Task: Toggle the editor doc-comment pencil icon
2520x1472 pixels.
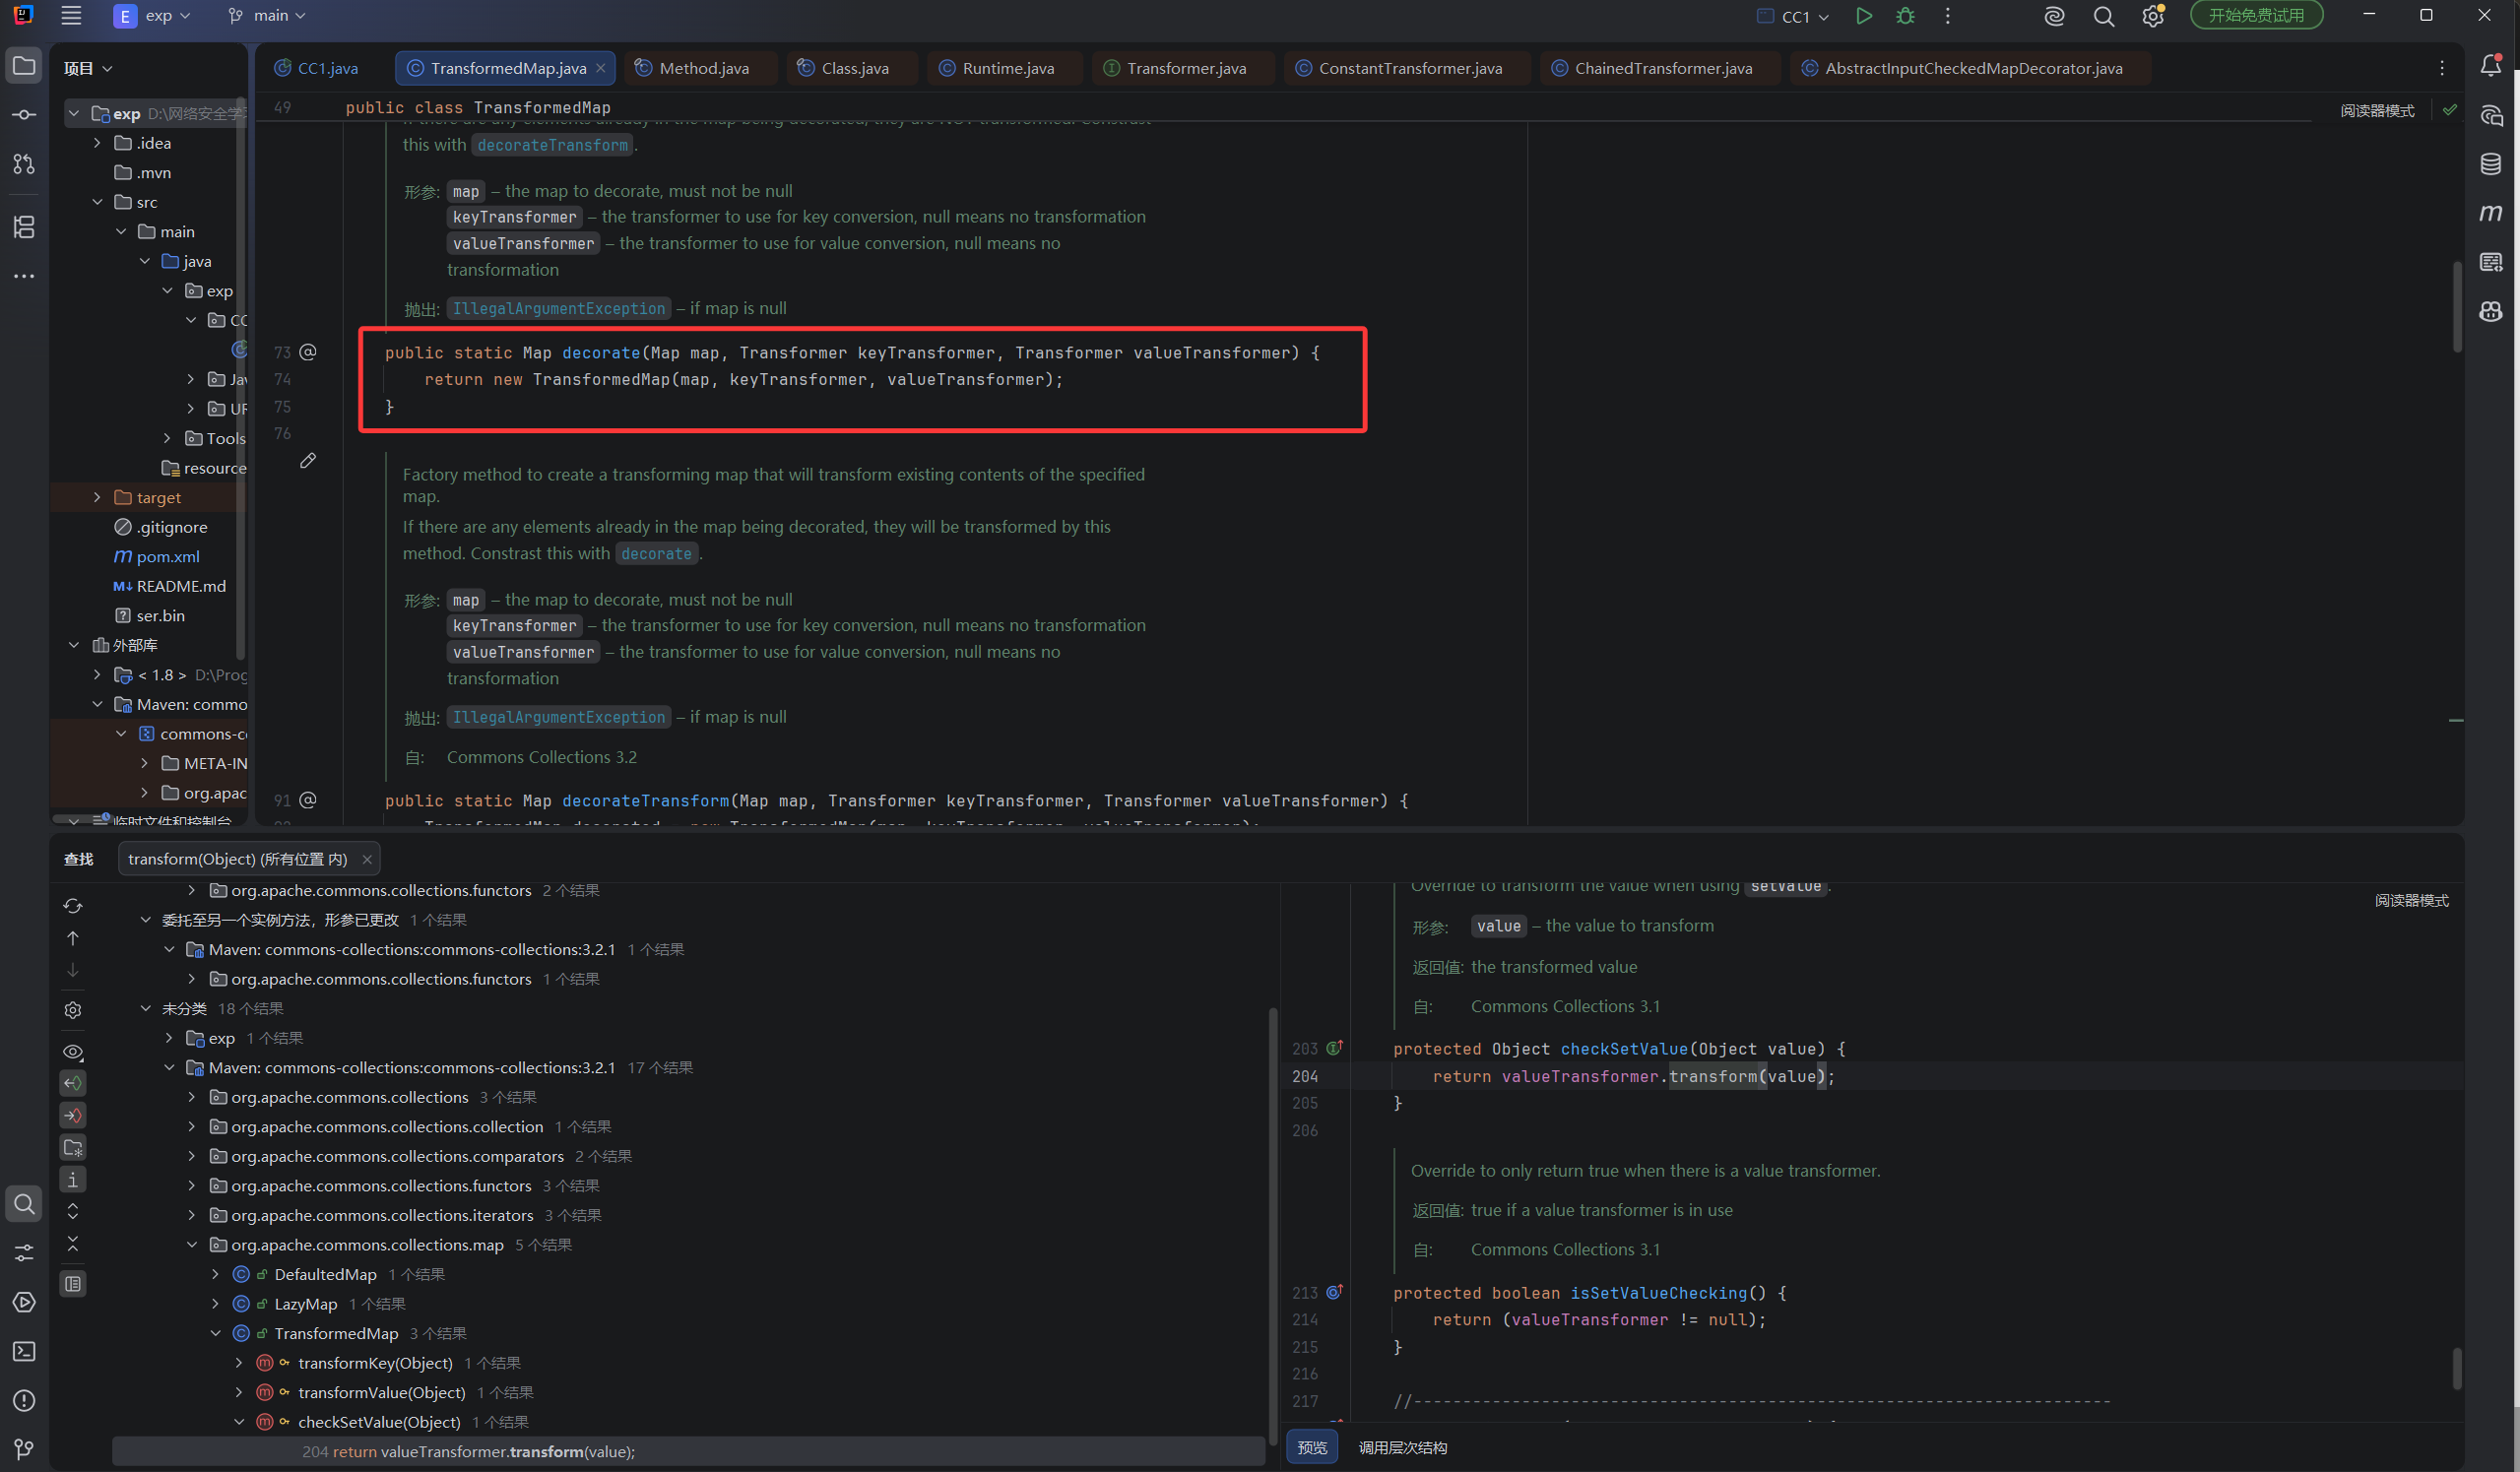Action: 308,460
